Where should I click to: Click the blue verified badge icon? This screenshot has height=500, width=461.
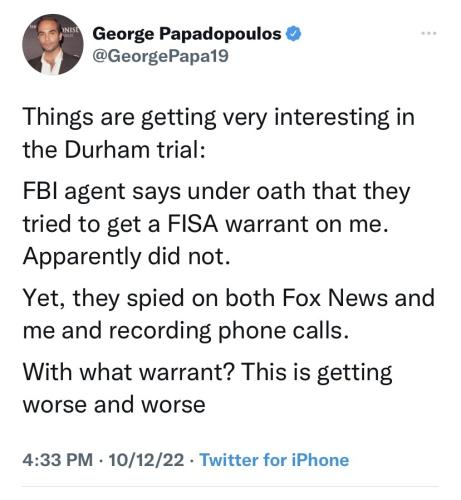[294, 34]
